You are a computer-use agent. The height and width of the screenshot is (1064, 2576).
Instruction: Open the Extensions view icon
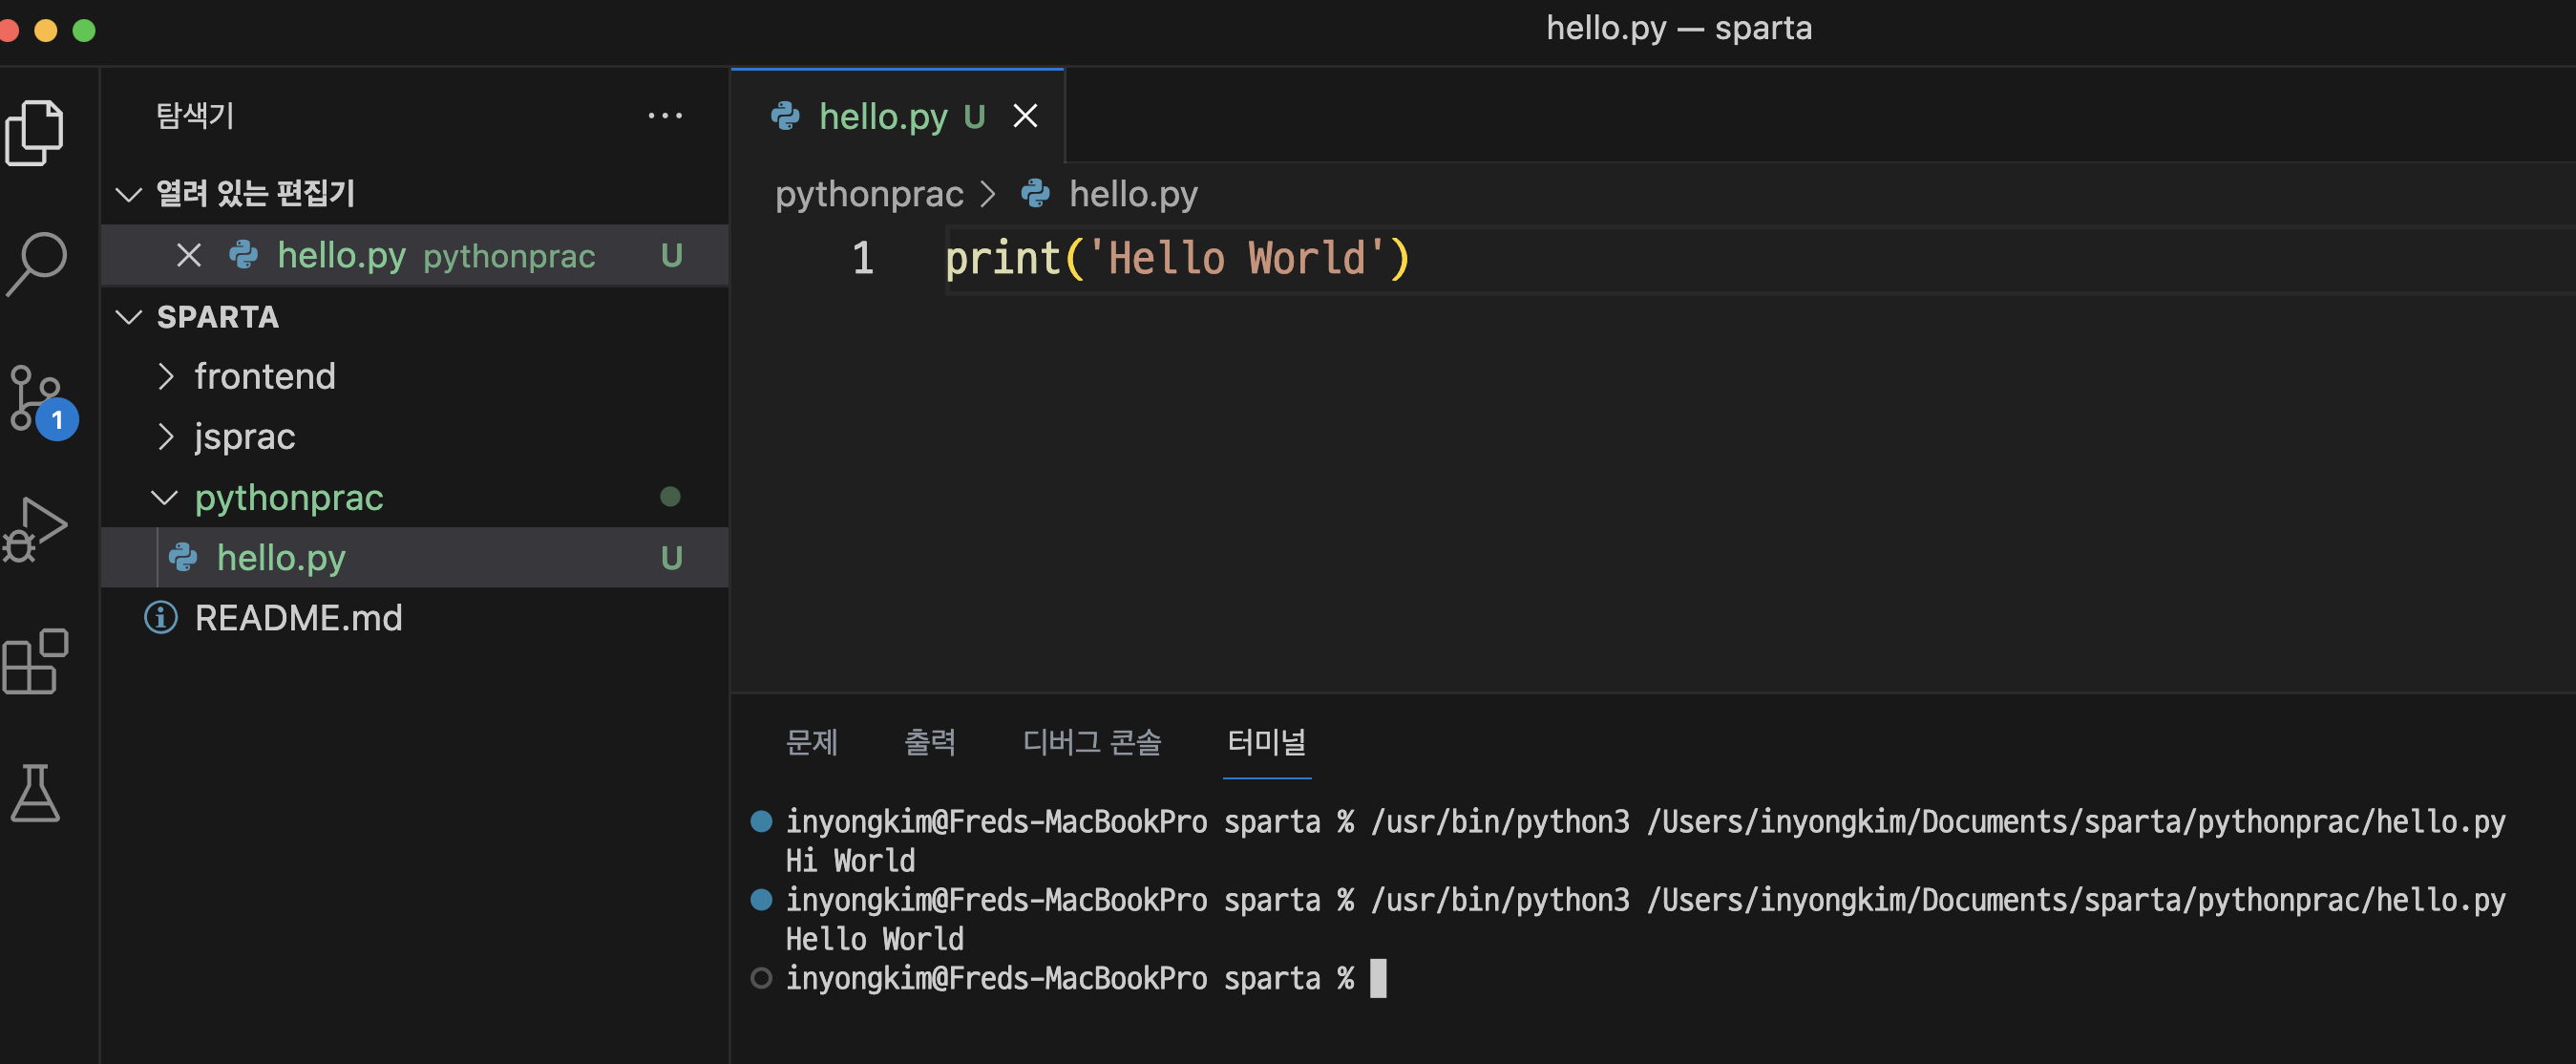36,661
